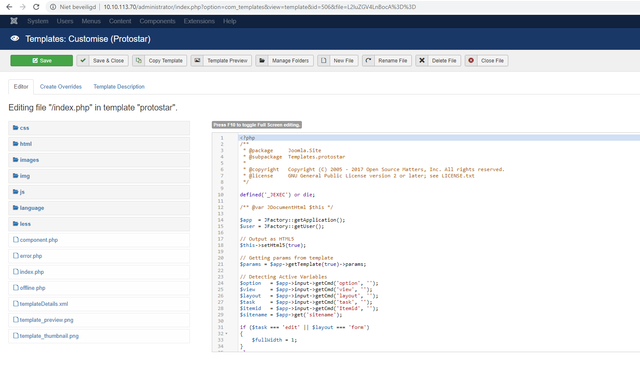Click the site info icon by 'Niet beveiligd'

[53, 7]
